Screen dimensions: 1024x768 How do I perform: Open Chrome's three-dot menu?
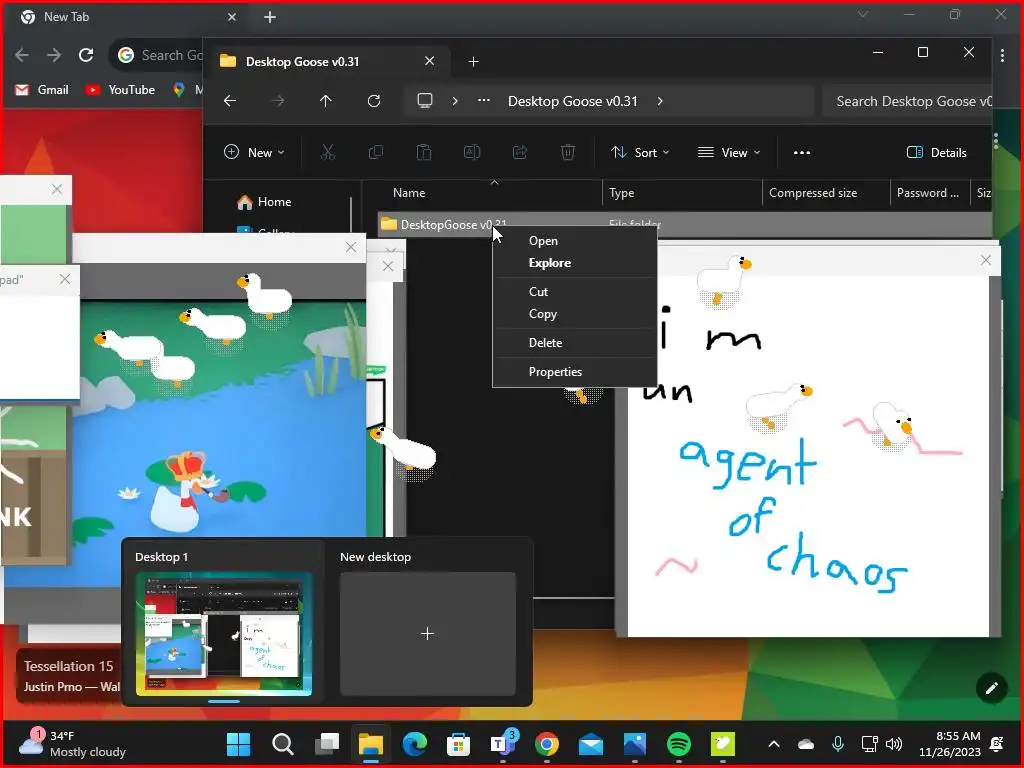point(1002,56)
